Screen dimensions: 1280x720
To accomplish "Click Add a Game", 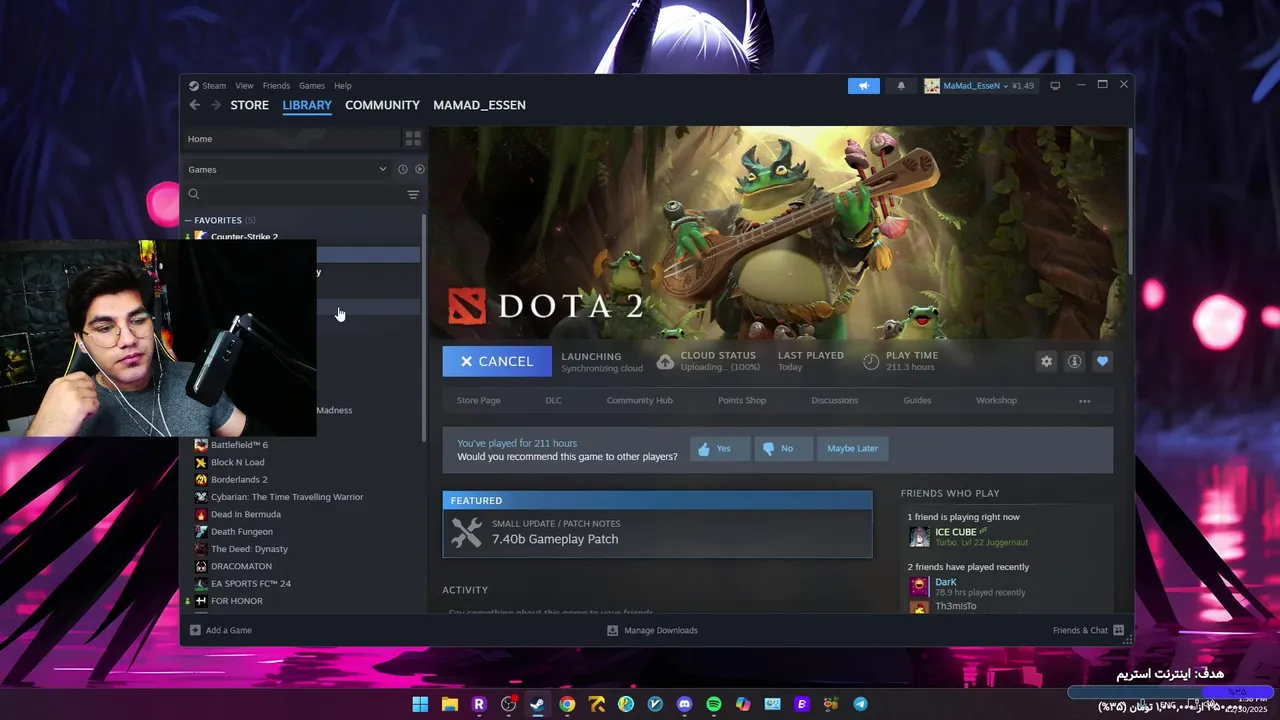I will tap(221, 631).
